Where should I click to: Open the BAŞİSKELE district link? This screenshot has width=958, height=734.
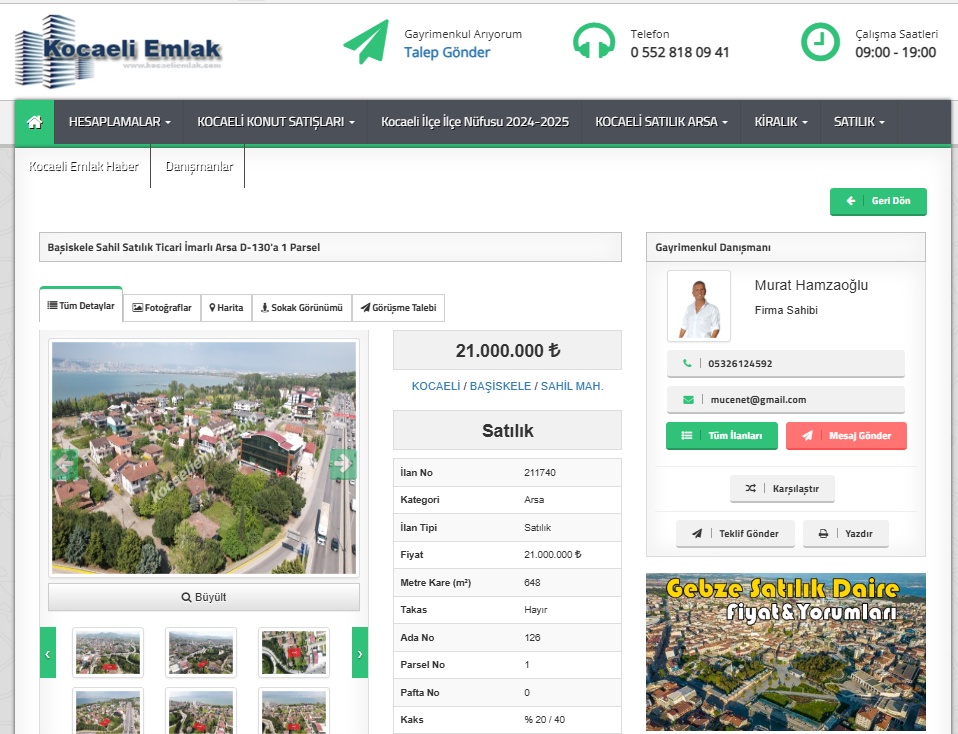click(501, 386)
